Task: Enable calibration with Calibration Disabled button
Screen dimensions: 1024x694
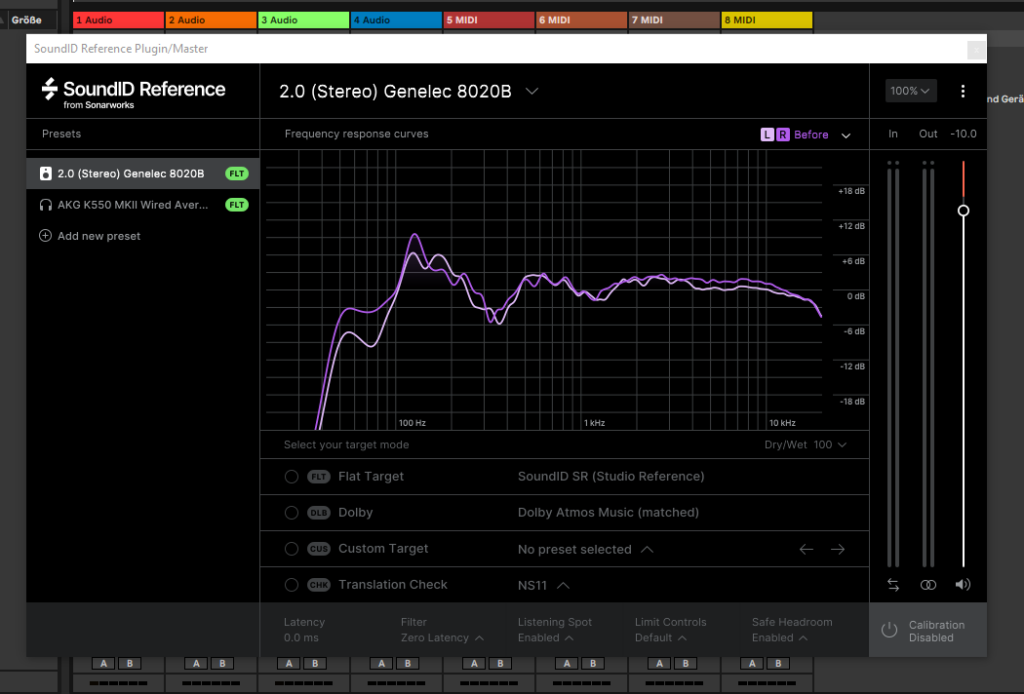Action: click(x=927, y=631)
